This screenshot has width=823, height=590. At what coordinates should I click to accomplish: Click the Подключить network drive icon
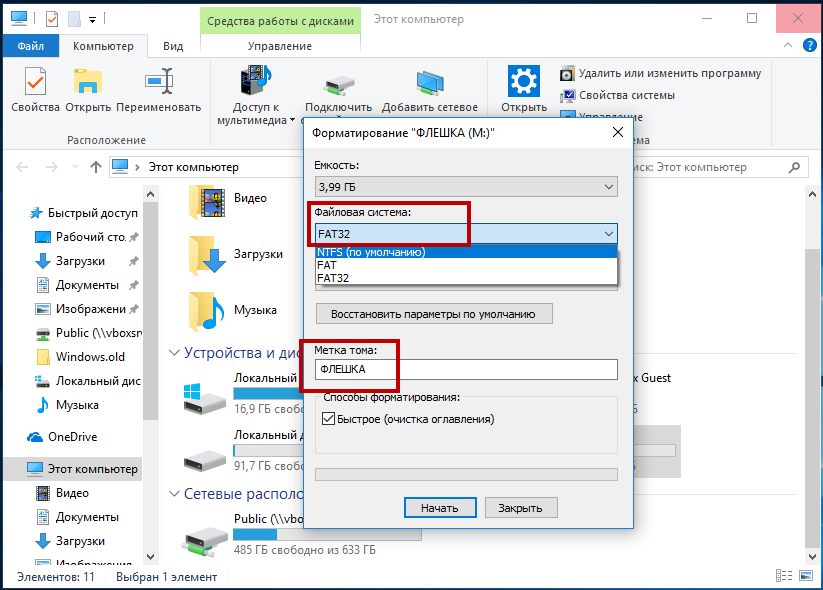tap(339, 86)
